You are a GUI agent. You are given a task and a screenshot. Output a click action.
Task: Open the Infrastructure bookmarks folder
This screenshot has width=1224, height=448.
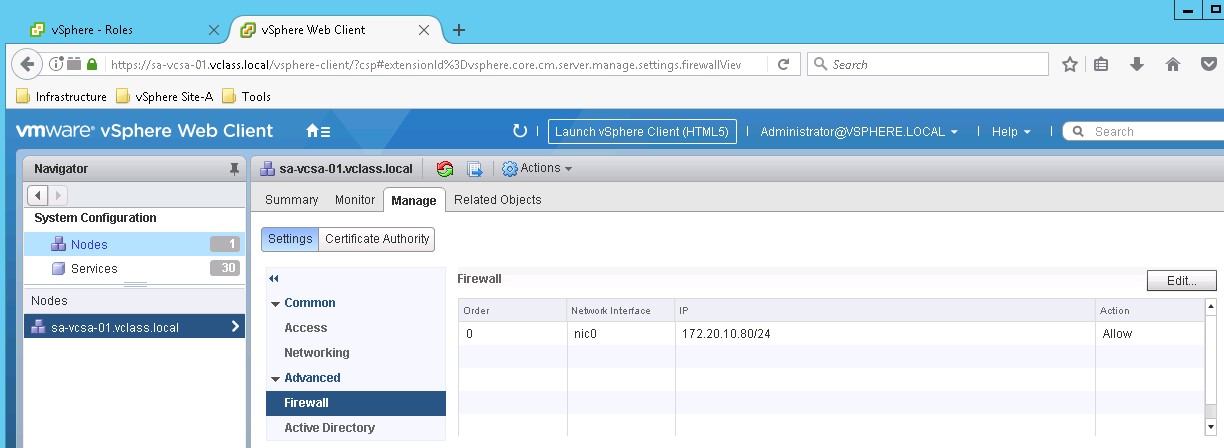coord(62,97)
